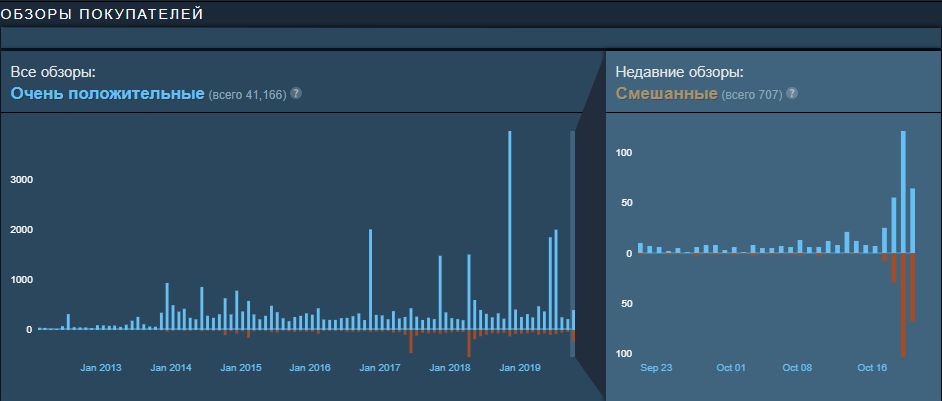Click the Jan 2018 axis label
This screenshot has width=942, height=401.
pyautogui.click(x=449, y=368)
